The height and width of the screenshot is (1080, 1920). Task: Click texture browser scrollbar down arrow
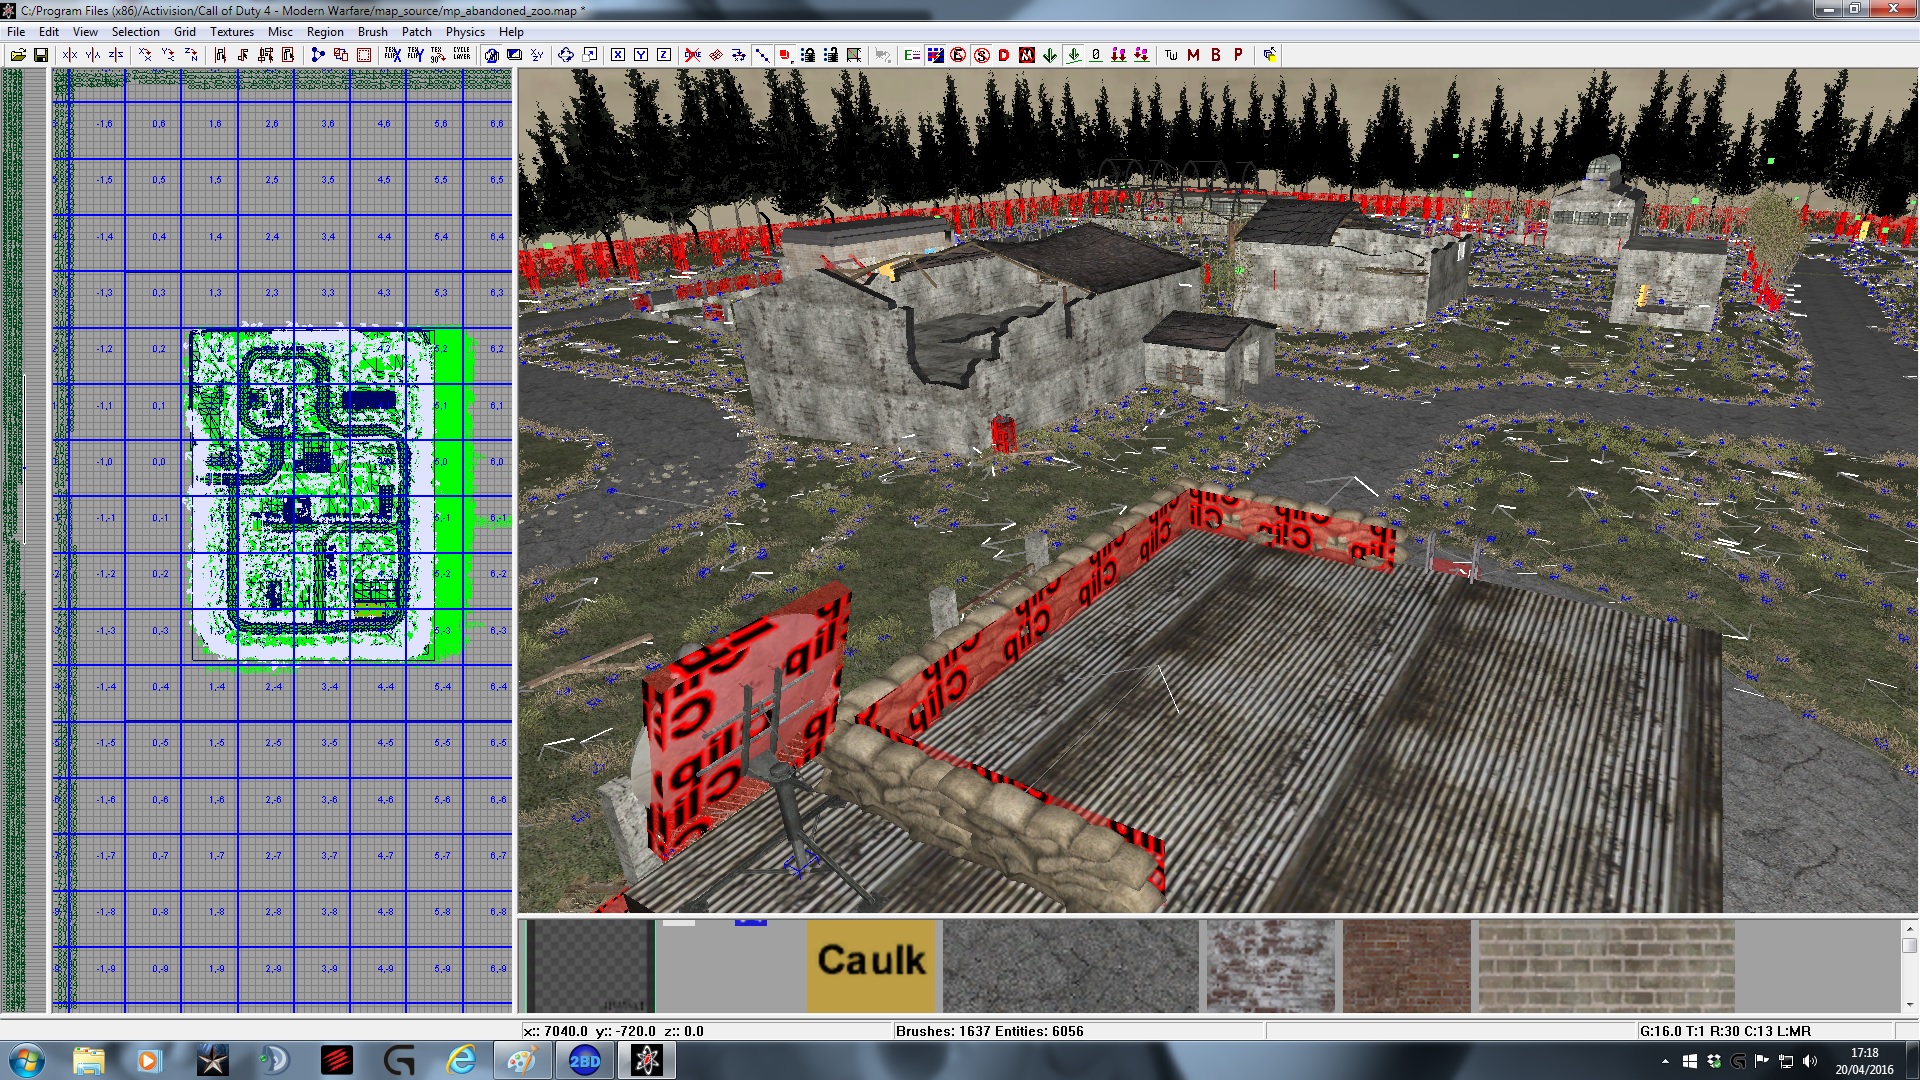click(1909, 1005)
